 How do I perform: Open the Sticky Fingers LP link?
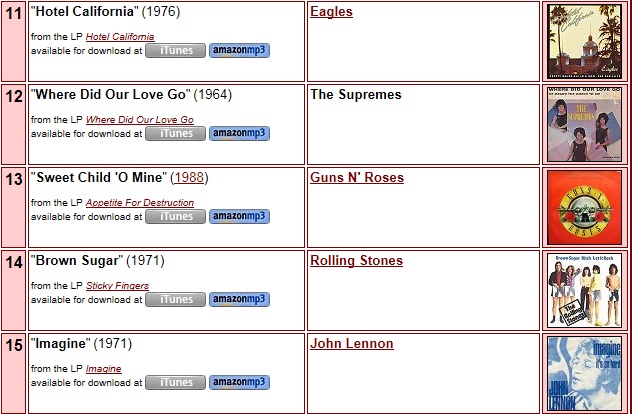[117, 285]
